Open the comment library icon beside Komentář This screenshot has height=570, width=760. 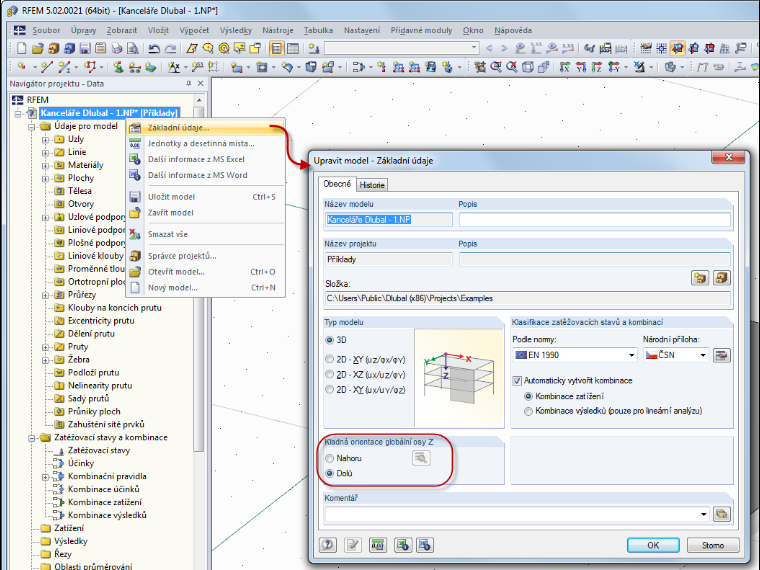coord(722,514)
